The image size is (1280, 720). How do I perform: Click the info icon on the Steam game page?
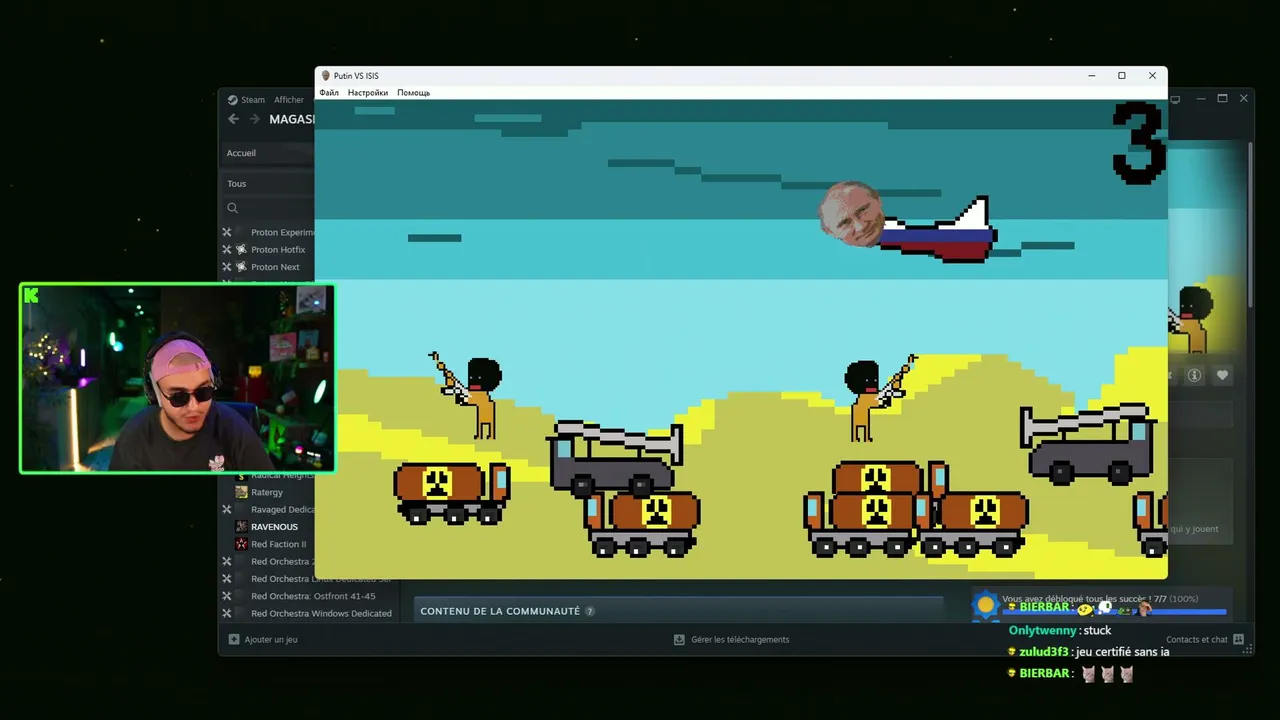[1194, 375]
